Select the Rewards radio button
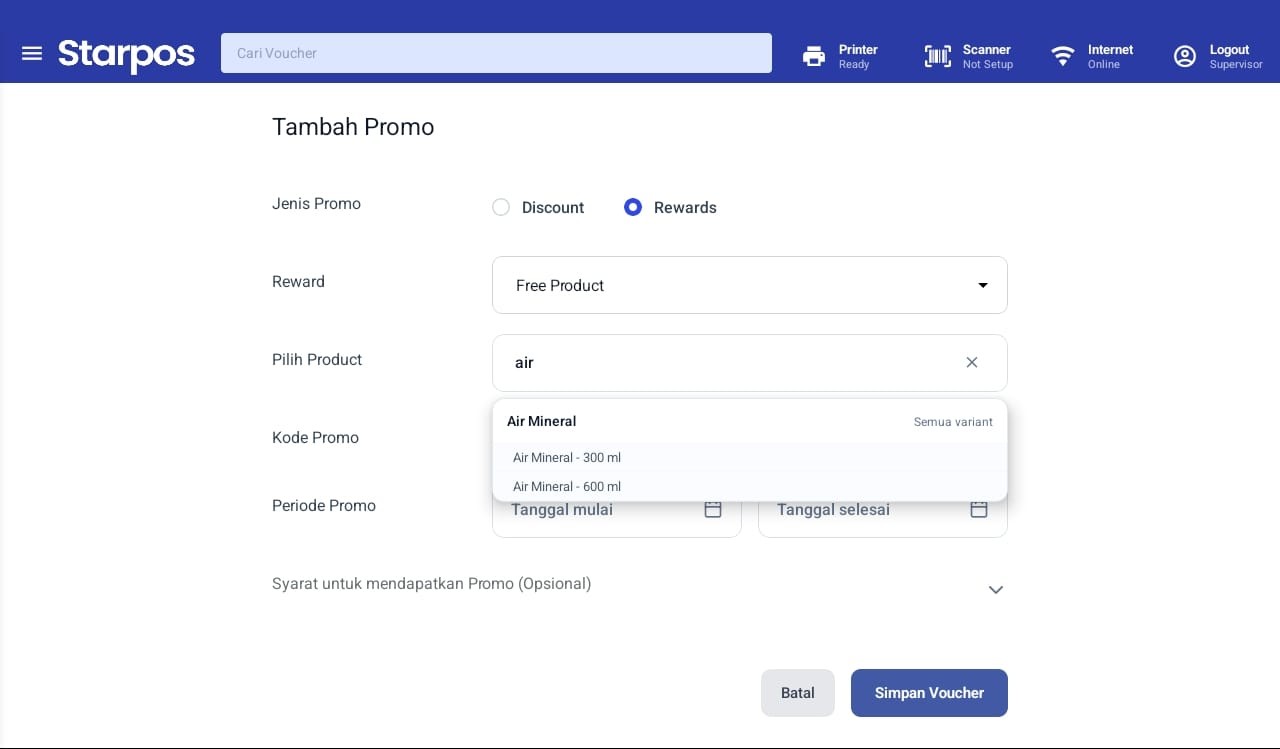Image resolution: width=1280 pixels, height=749 pixels. (633, 207)
